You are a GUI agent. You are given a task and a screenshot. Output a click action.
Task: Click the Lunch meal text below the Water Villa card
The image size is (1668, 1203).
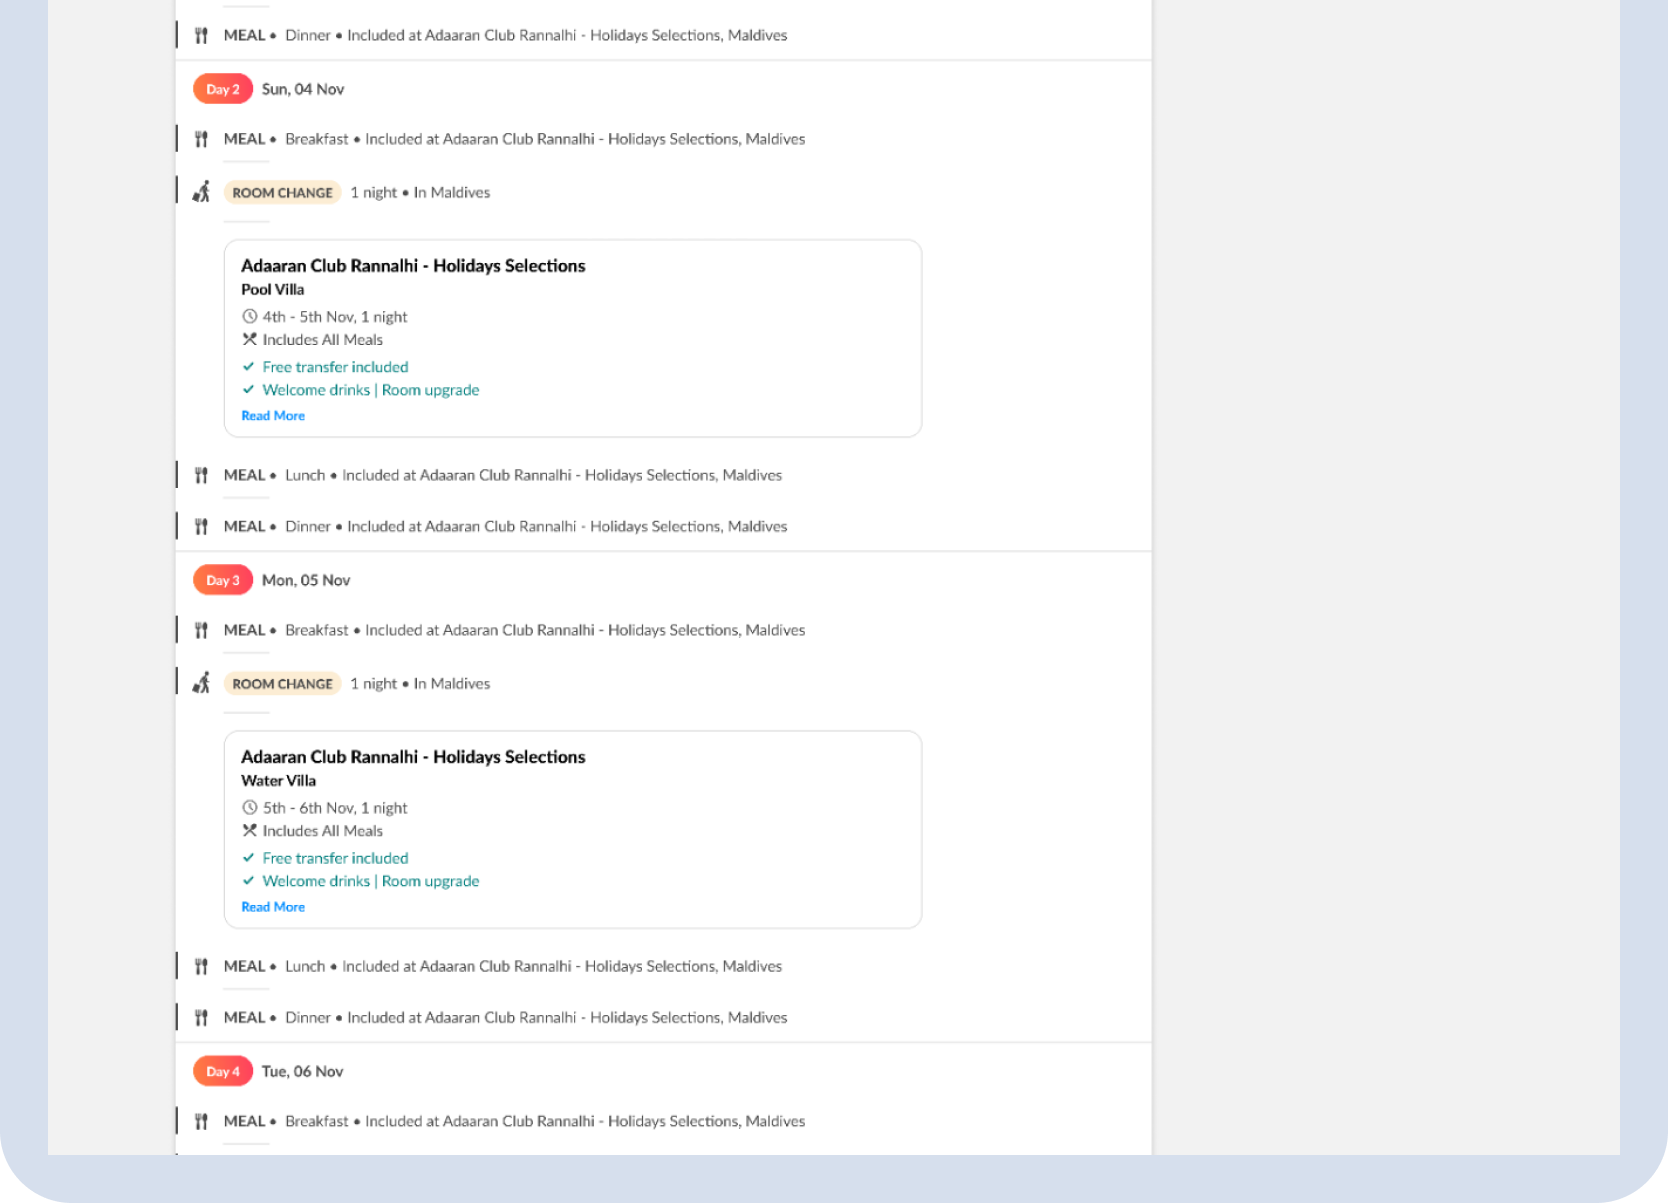pos(534,966)
